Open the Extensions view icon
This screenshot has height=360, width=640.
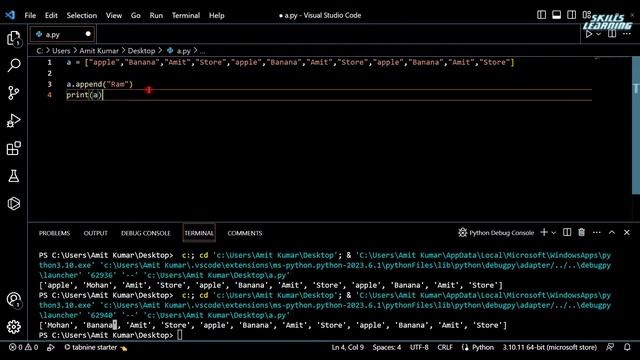click(14, 148)
